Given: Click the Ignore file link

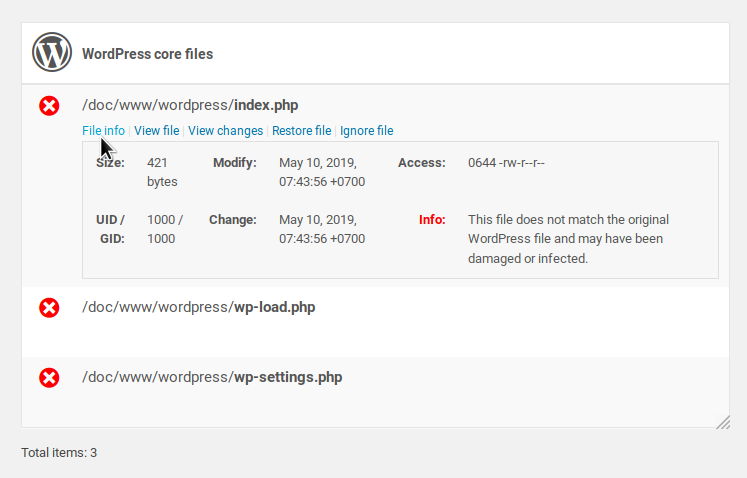Looking at the screenshot, I should tap(367, 131).
